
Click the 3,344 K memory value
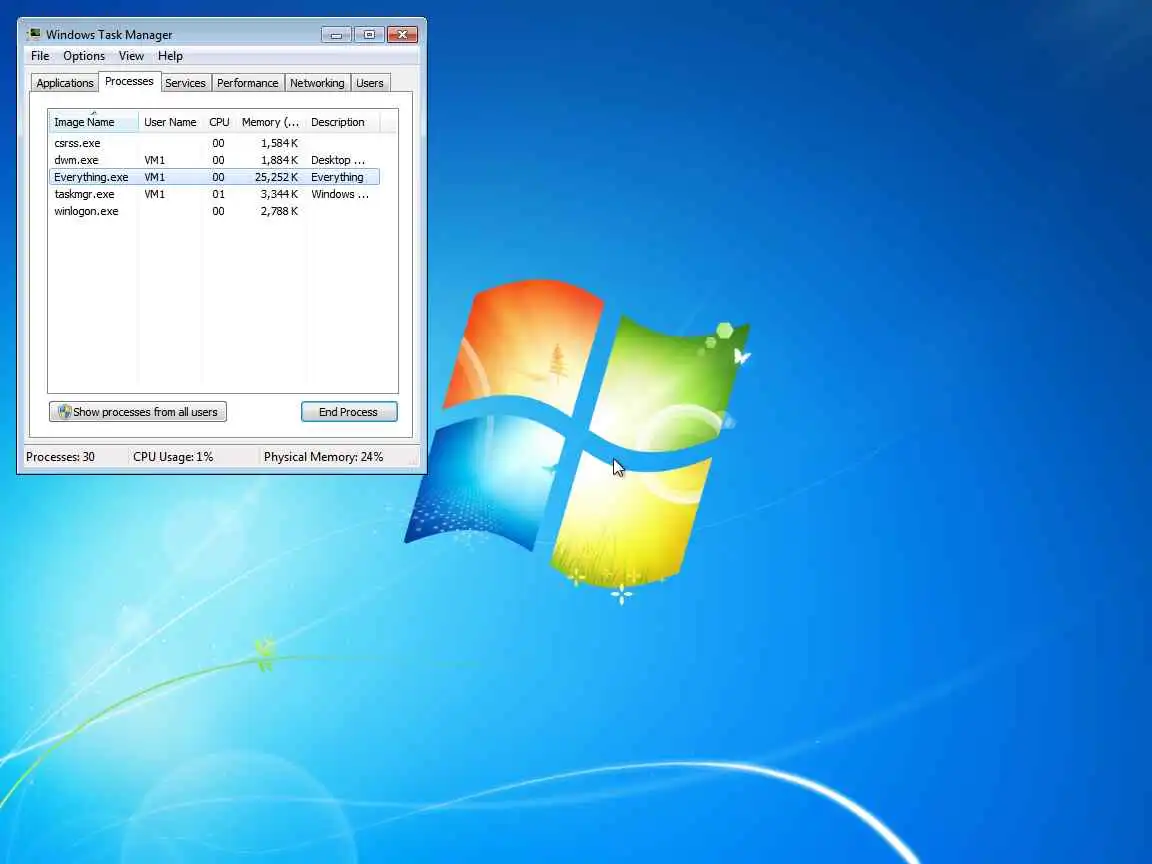click(279, 194)
